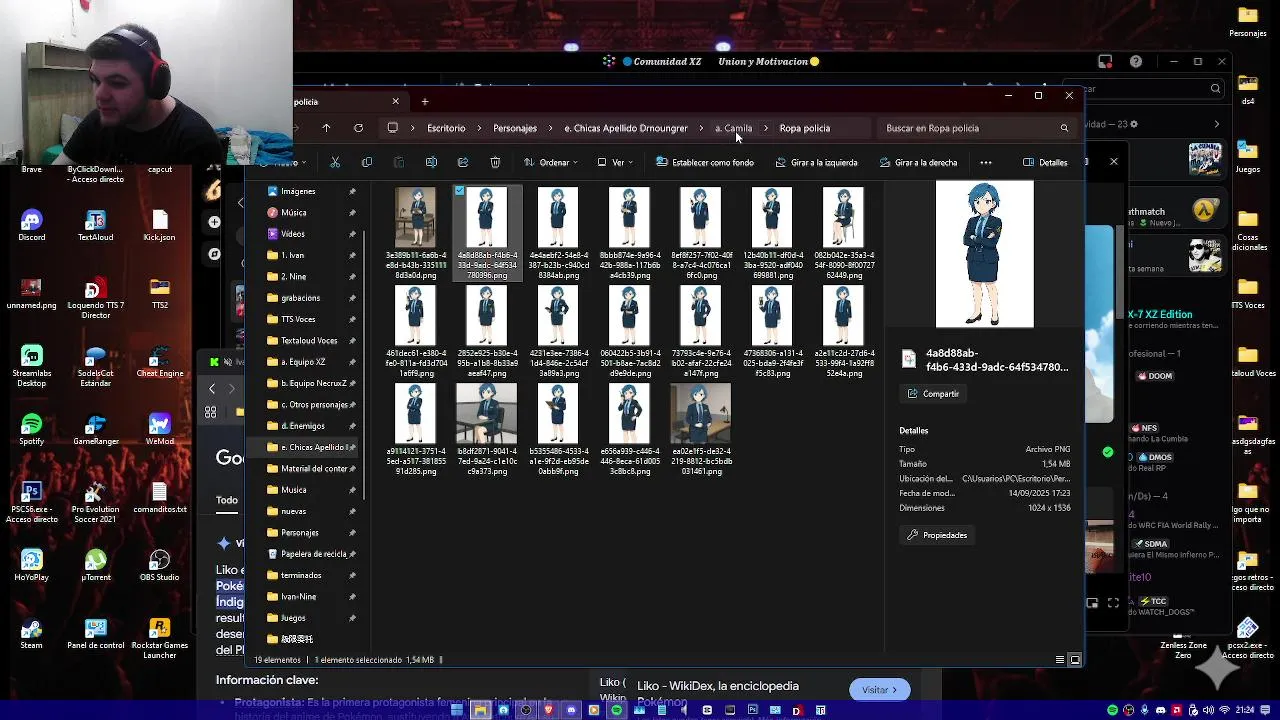
Task: Click Establecer como fondo
Action: 705,162
